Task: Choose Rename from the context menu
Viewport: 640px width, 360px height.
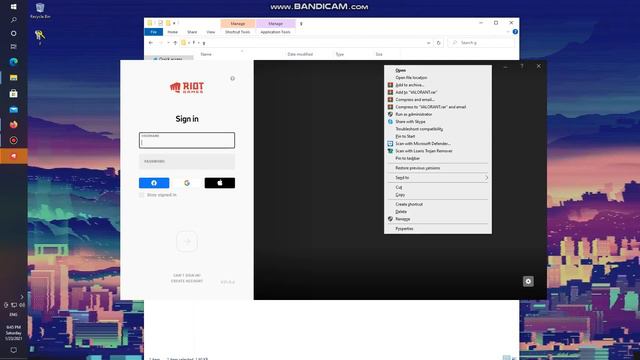Action: coord(438,219)
